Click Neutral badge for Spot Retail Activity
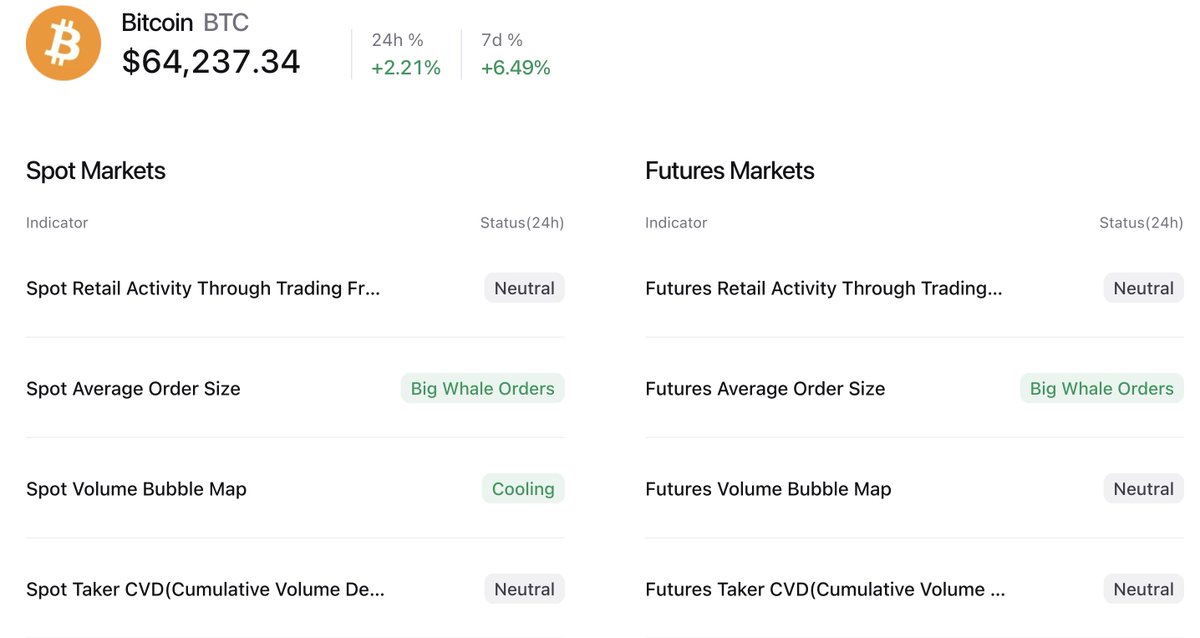Image resolution: width=1200 pixels, height=638 pixels. pos(524,288)
